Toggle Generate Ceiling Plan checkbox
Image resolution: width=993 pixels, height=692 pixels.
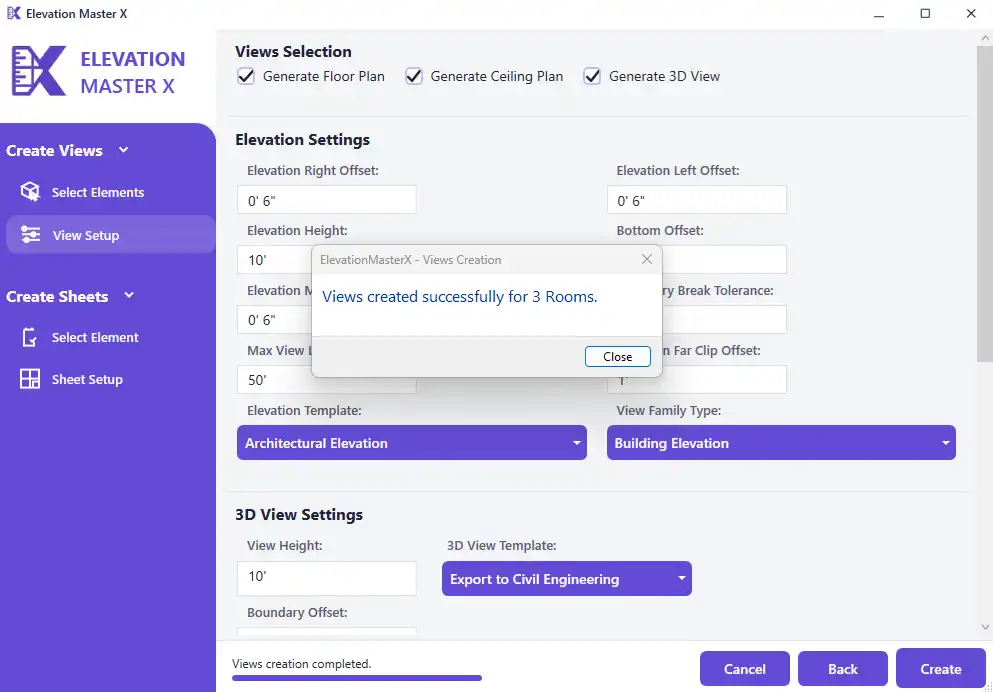414,76
